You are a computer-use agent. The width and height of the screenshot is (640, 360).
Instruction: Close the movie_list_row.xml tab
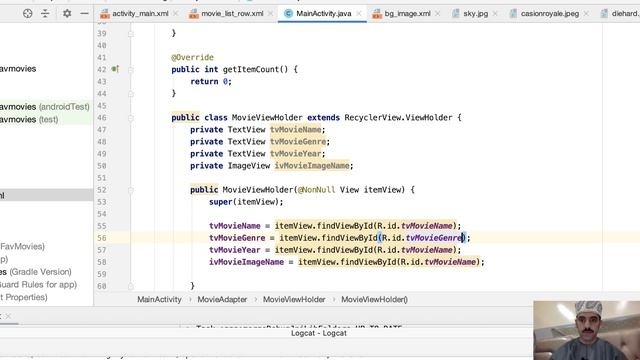[270, 13]
